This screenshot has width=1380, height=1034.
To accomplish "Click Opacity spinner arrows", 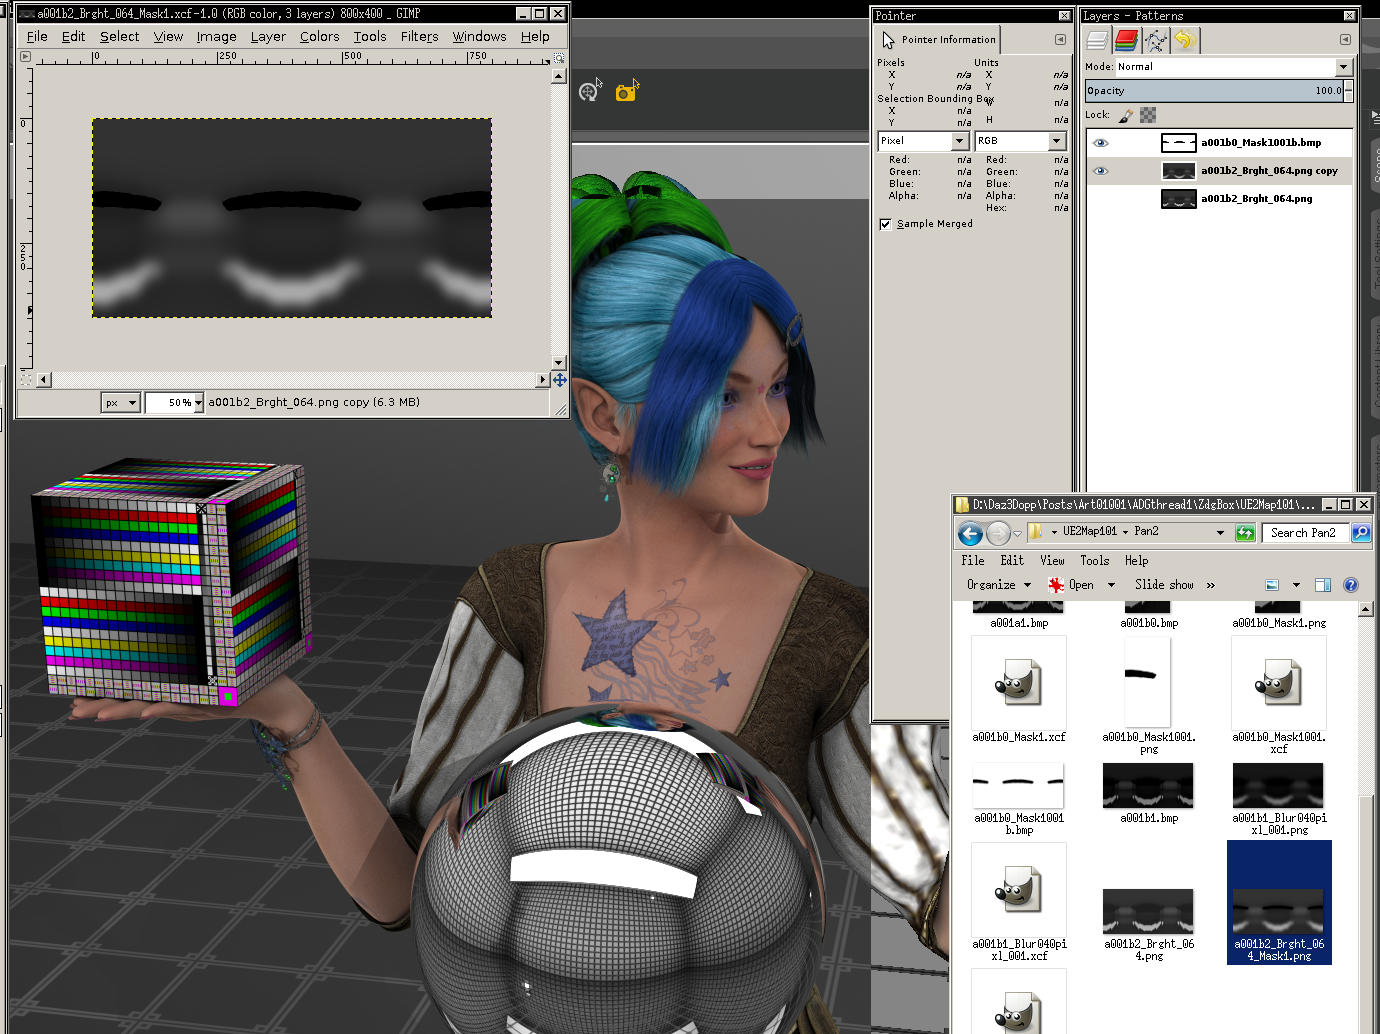I will [x=1348, y=91].
